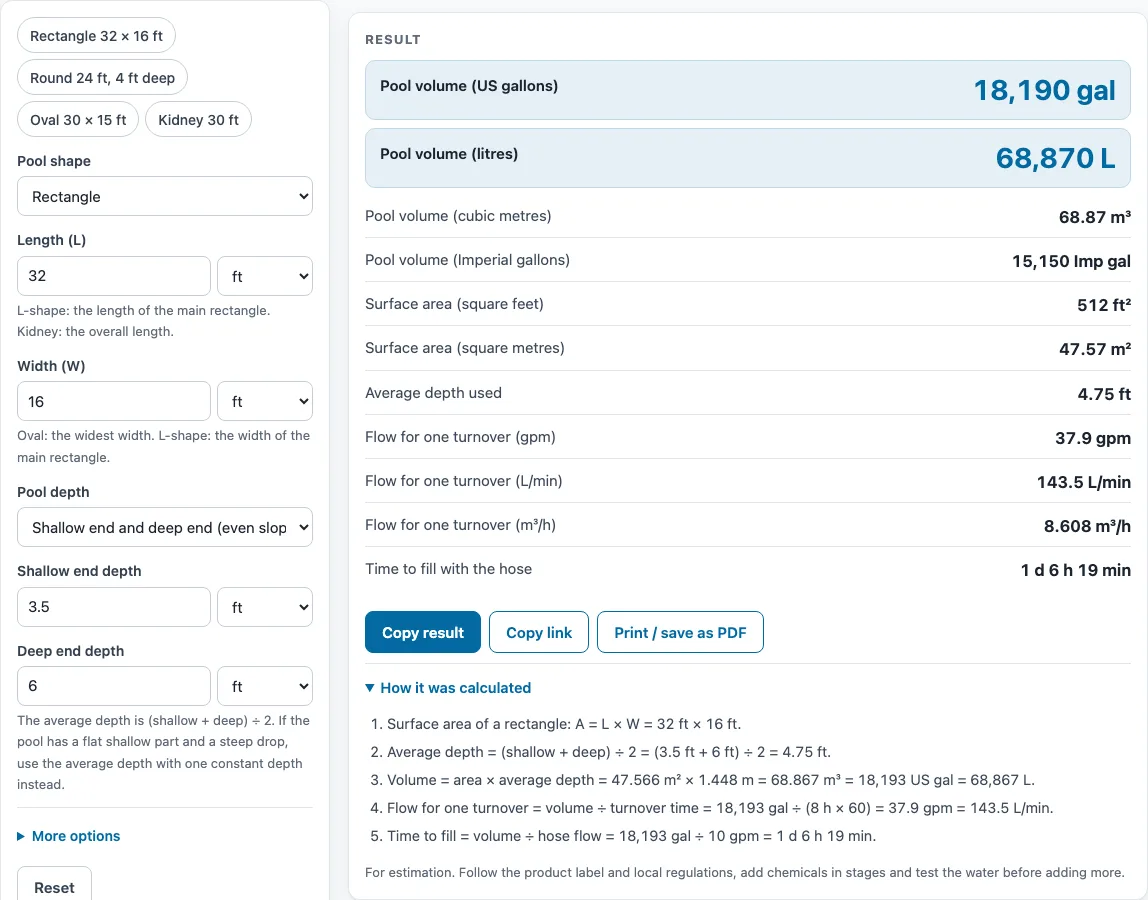
Task: Click the 15,150 Imp gal value
Action: point(1071,261)
